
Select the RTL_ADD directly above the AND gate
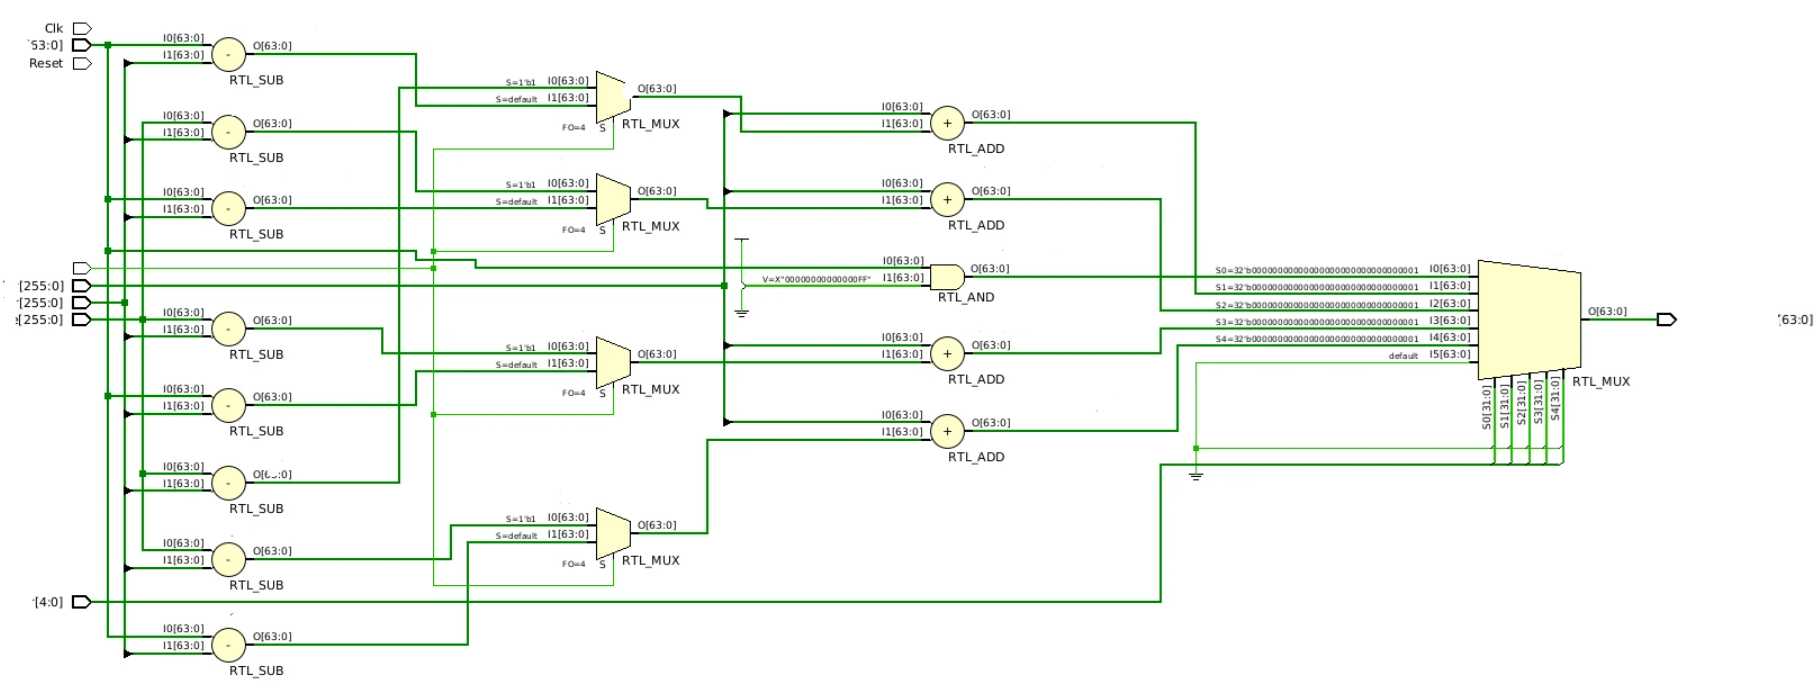pos(947,200)
